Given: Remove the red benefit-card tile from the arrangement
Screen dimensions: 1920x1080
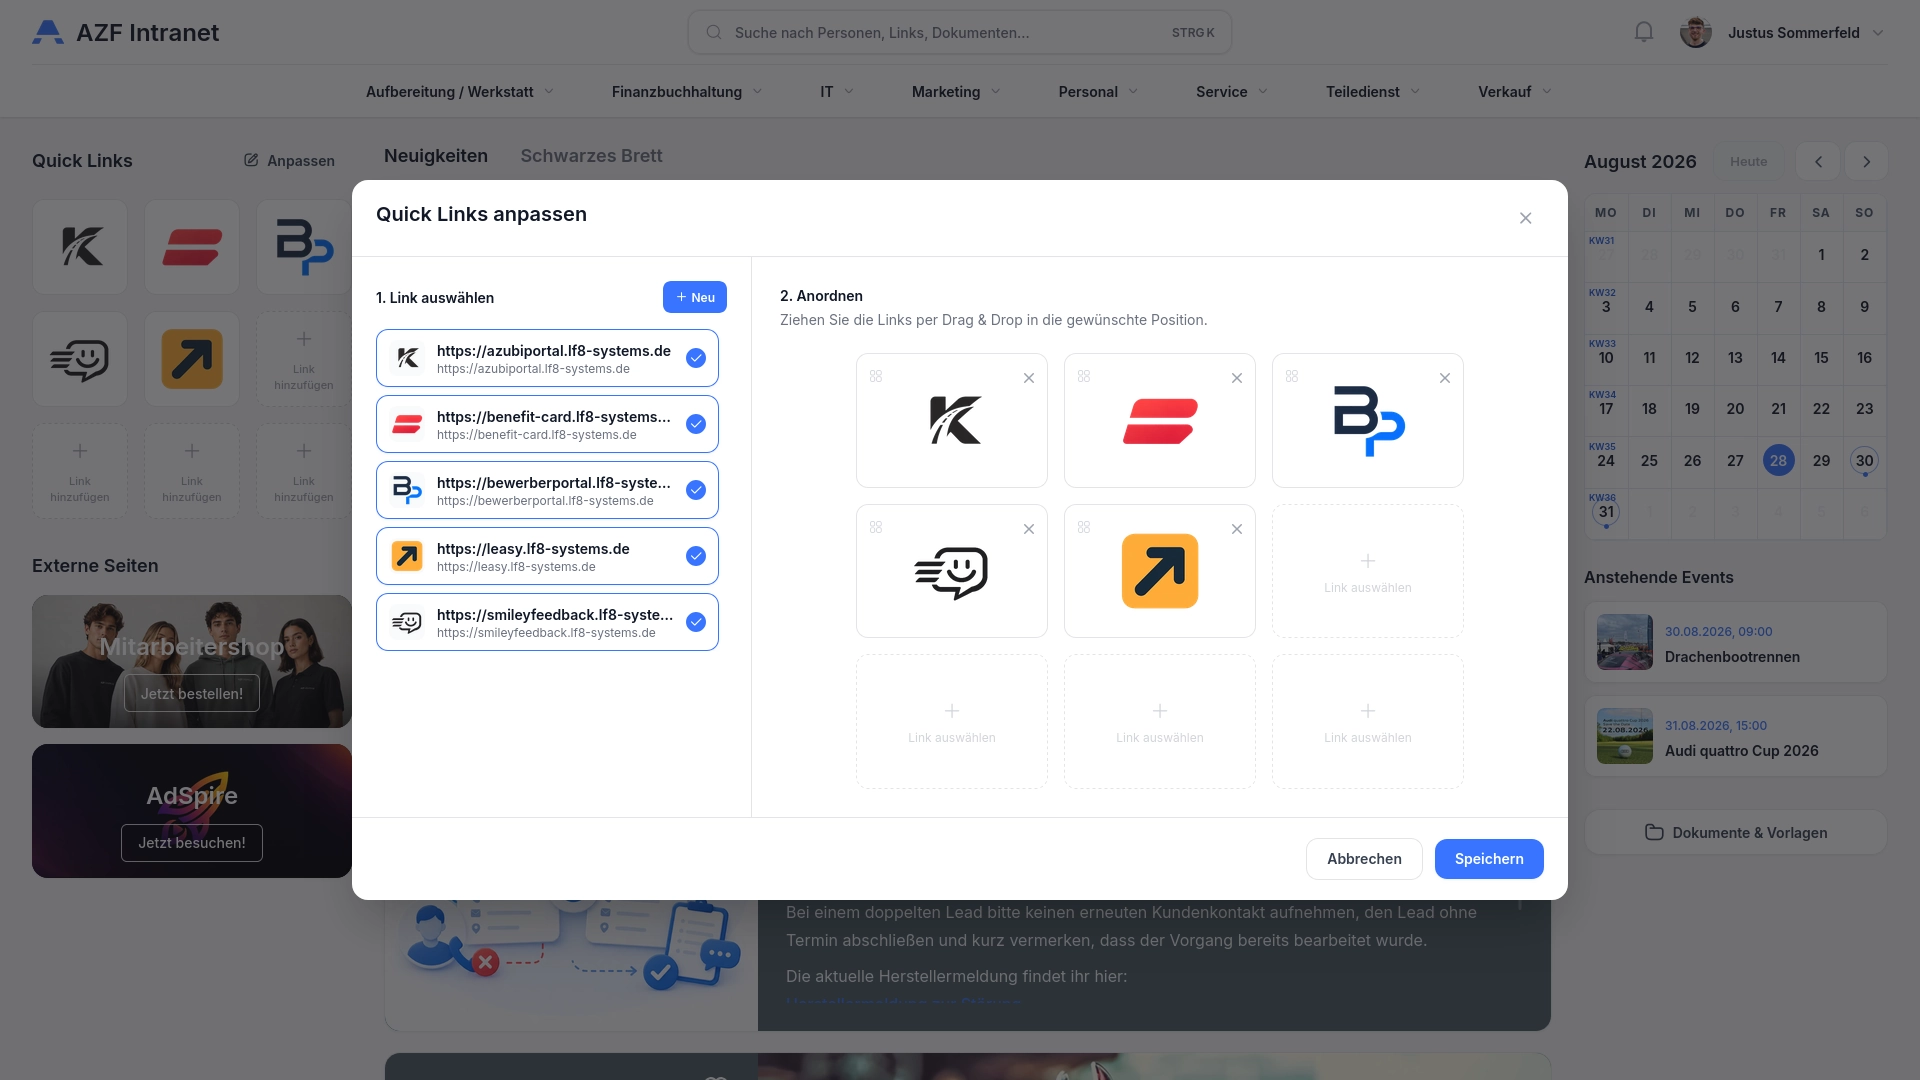Looking at the screenshot, I should tap(1237, 378).
